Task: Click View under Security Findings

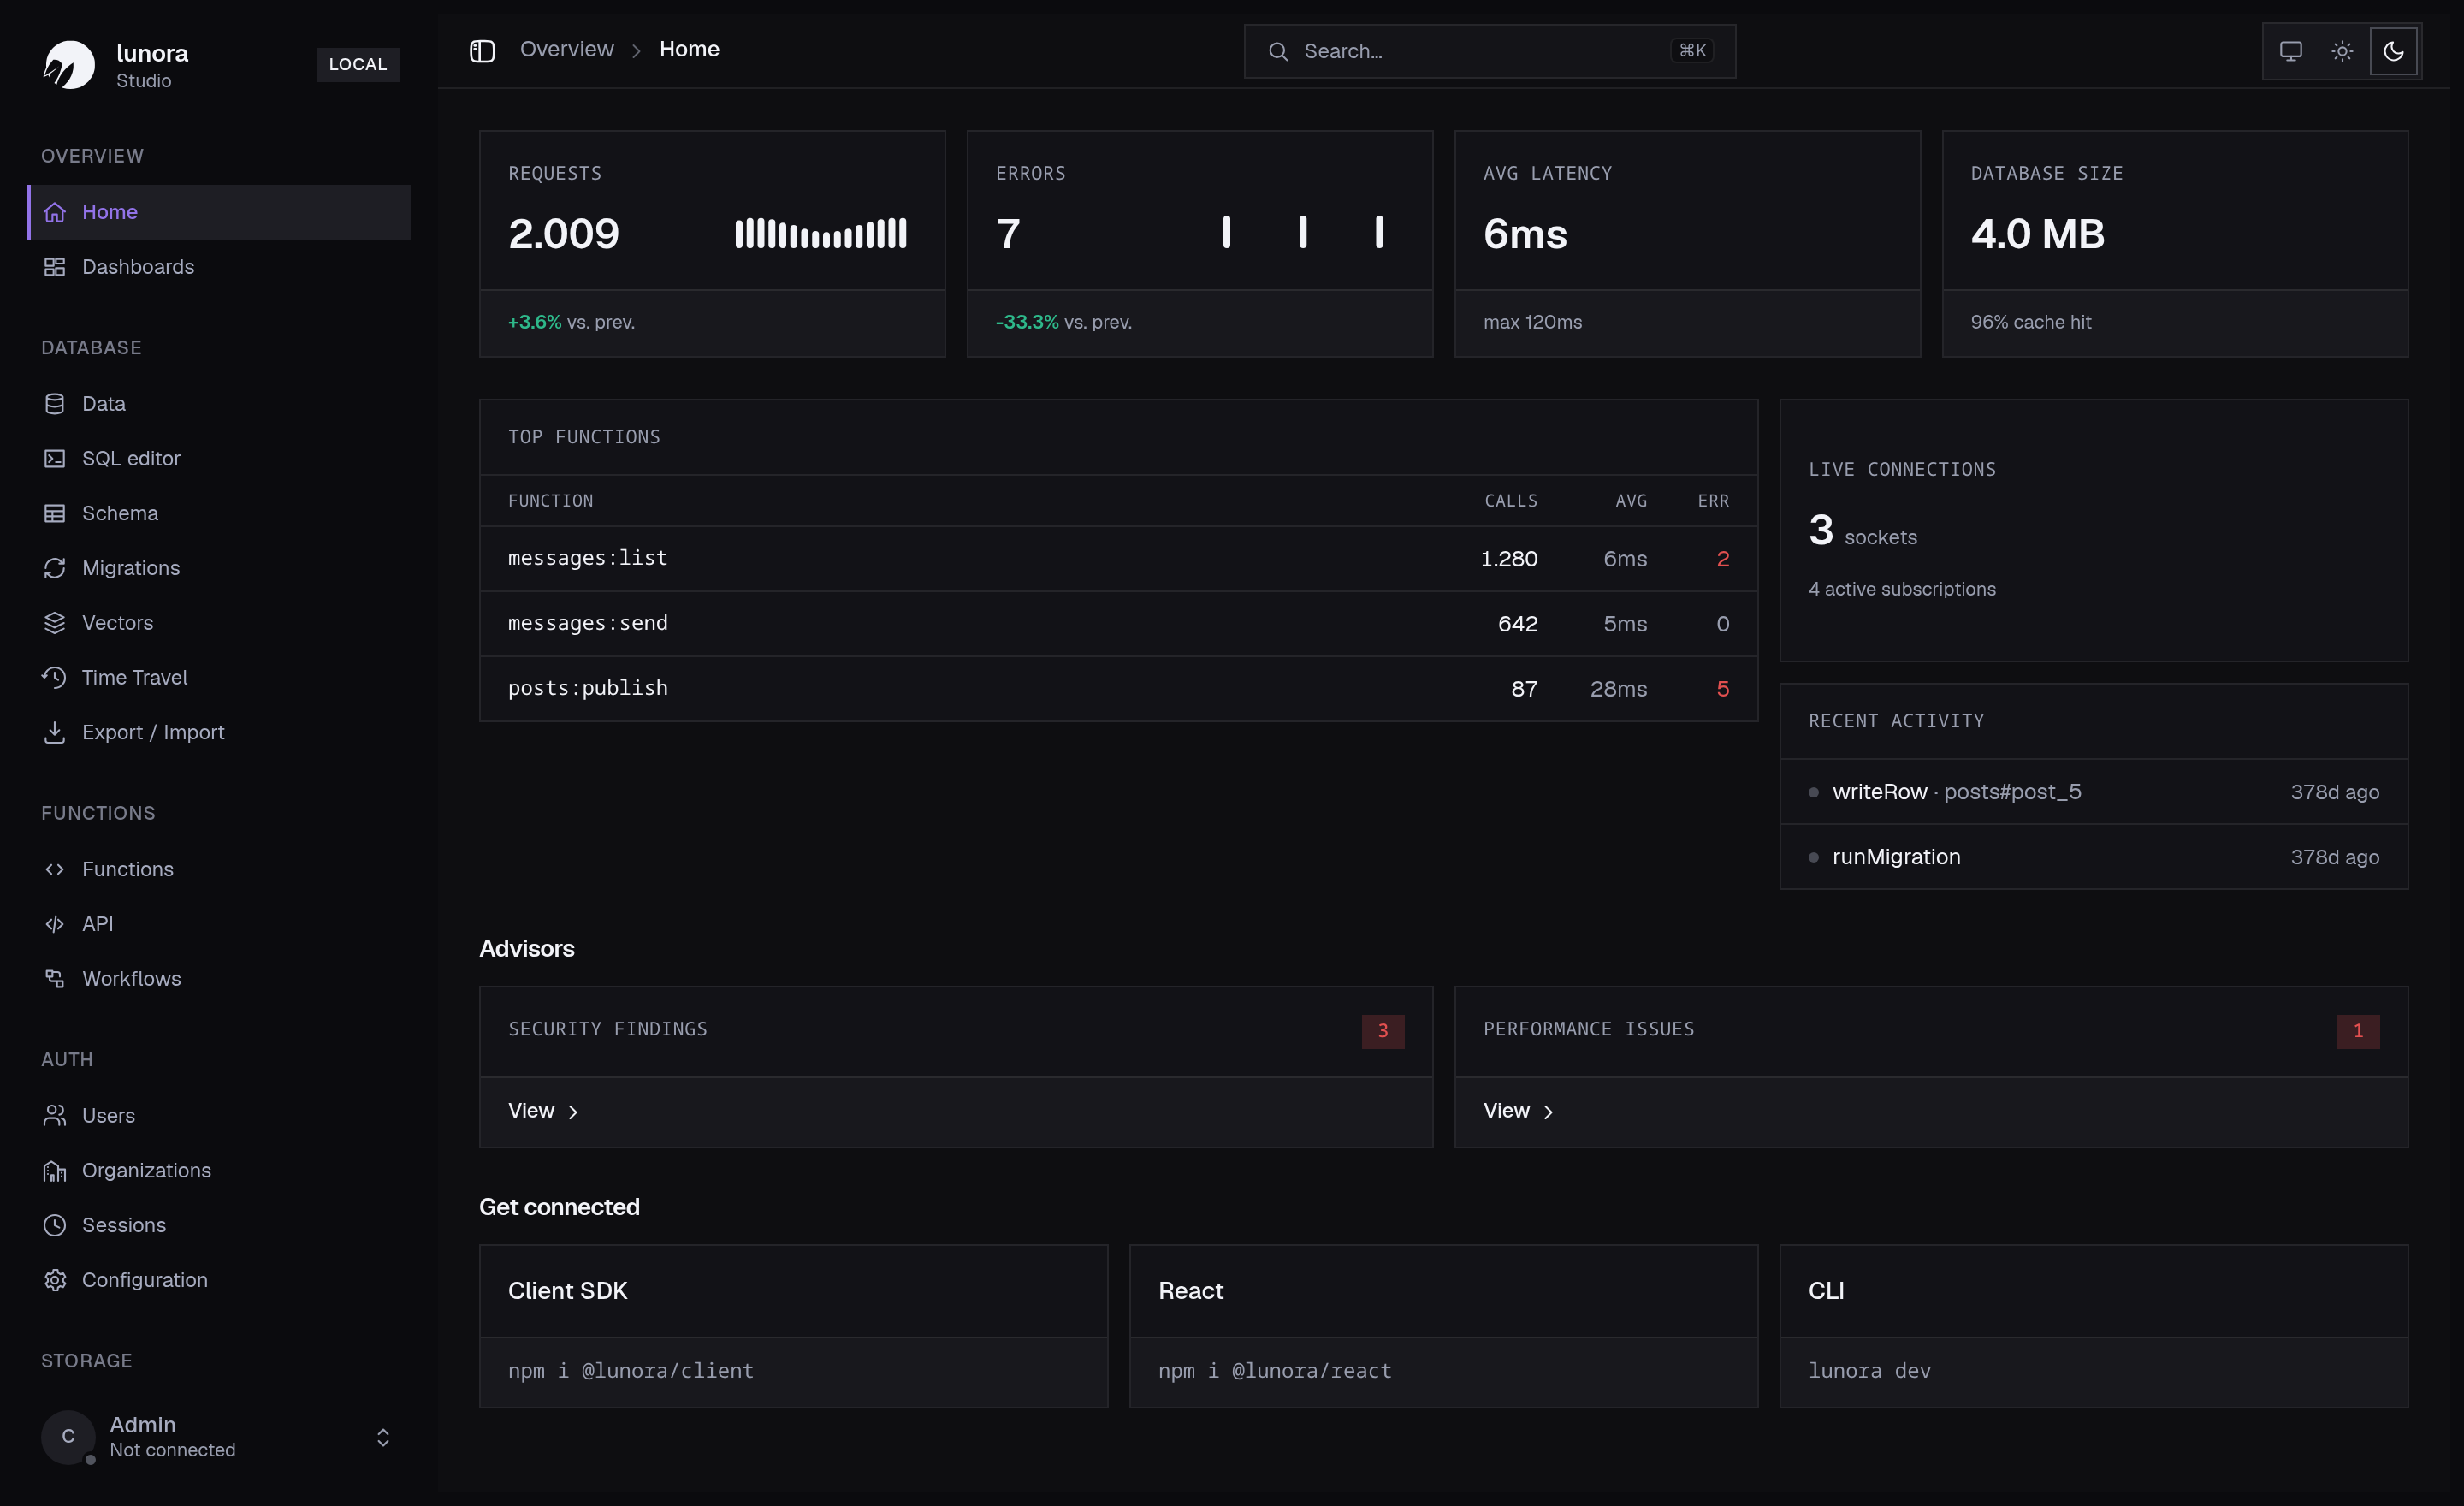Action: (x=543, y=1111)
